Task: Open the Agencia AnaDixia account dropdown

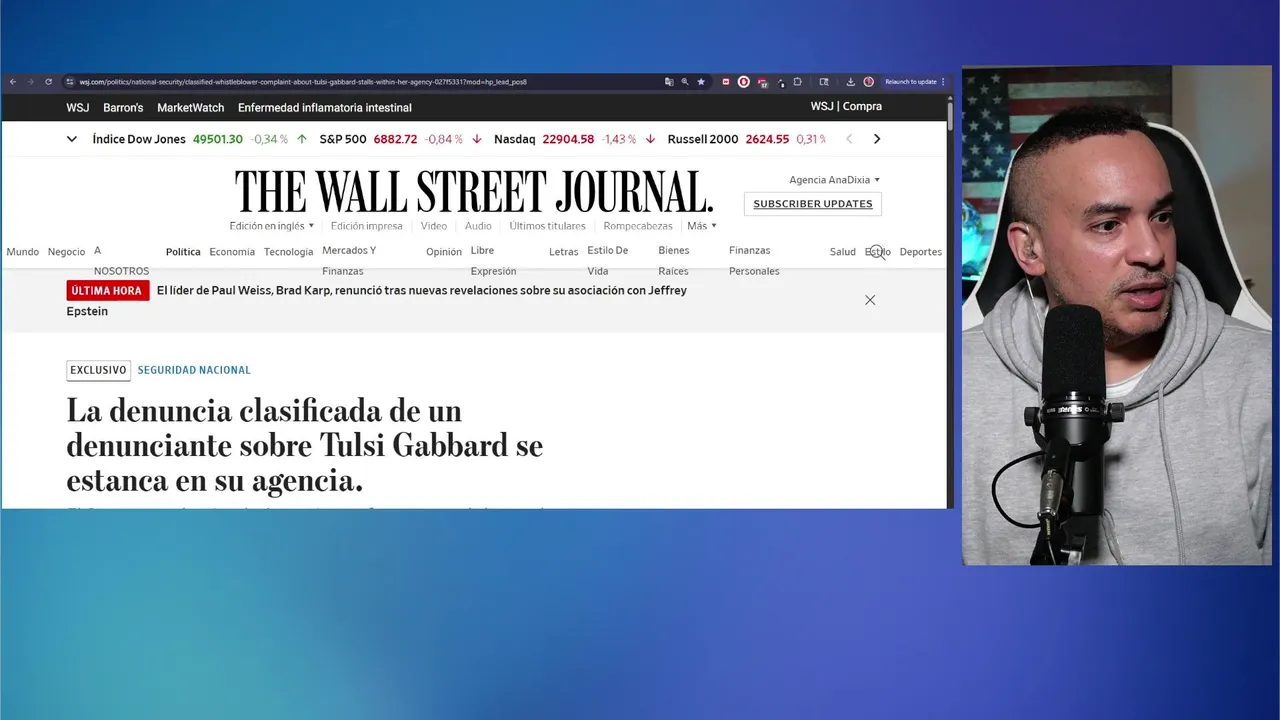Action: click(835, 180)
